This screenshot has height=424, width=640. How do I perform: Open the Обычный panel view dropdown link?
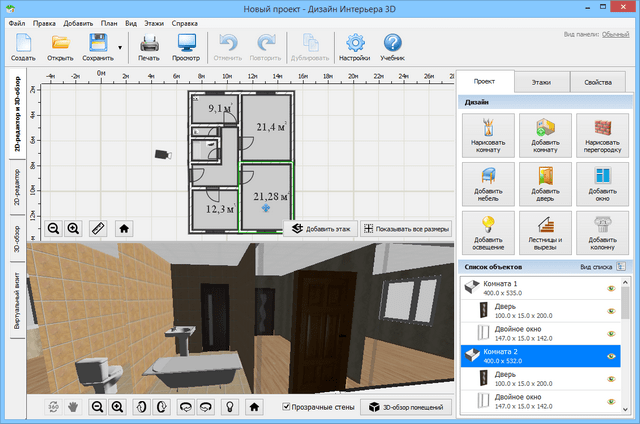tap(615, 34)
